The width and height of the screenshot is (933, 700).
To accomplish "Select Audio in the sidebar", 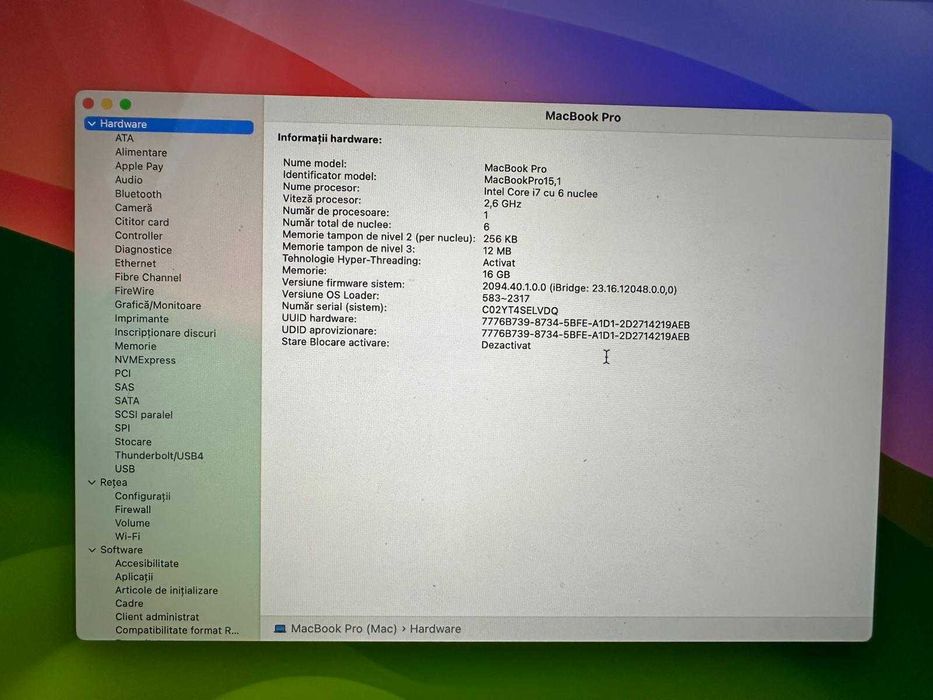I will 129,179.
